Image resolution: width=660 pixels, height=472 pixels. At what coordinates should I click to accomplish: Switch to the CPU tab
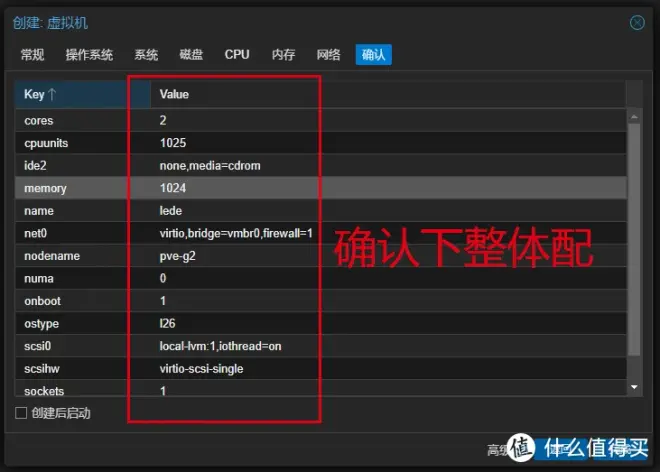coord(237,55)
